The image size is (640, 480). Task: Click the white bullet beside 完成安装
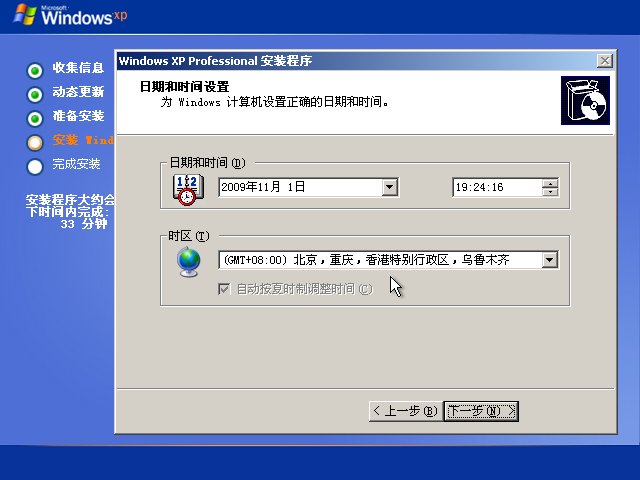[35, 167]
